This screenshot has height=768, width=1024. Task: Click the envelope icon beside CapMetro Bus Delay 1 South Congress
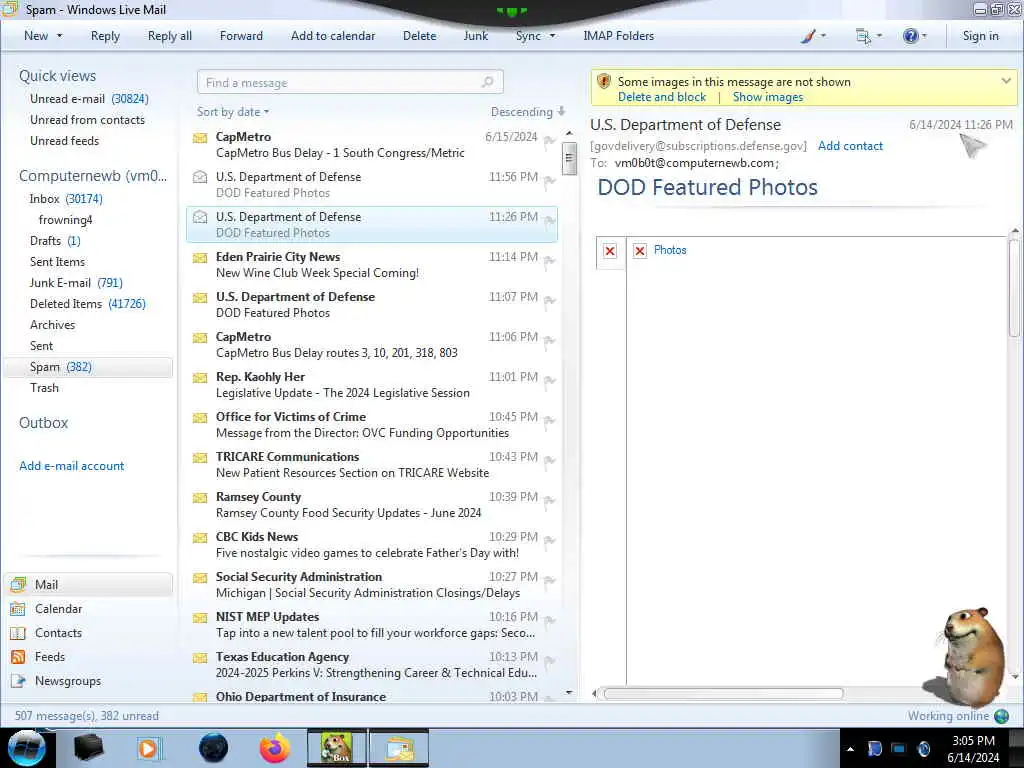[200, 138]
